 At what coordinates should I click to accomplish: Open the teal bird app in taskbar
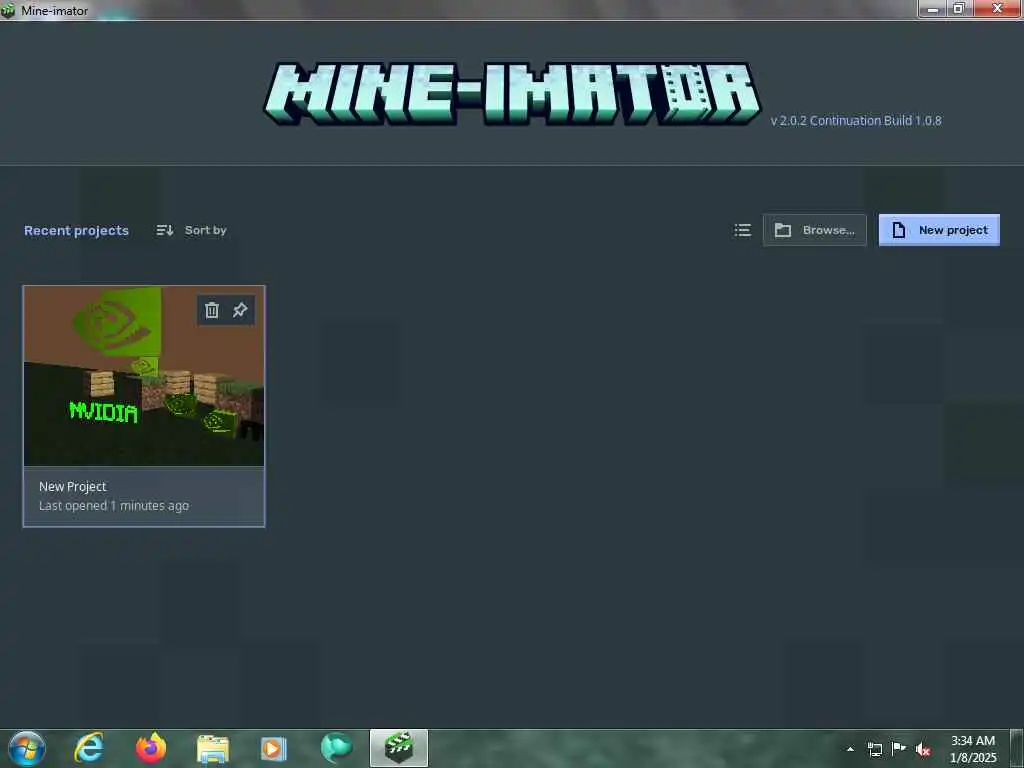336,748
